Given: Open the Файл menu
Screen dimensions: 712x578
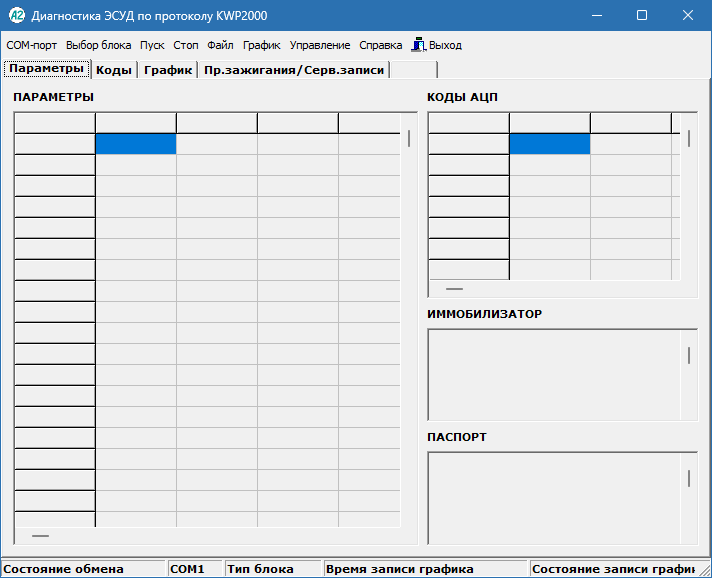Looking at the screenshot, I should (x=220, y=45).
